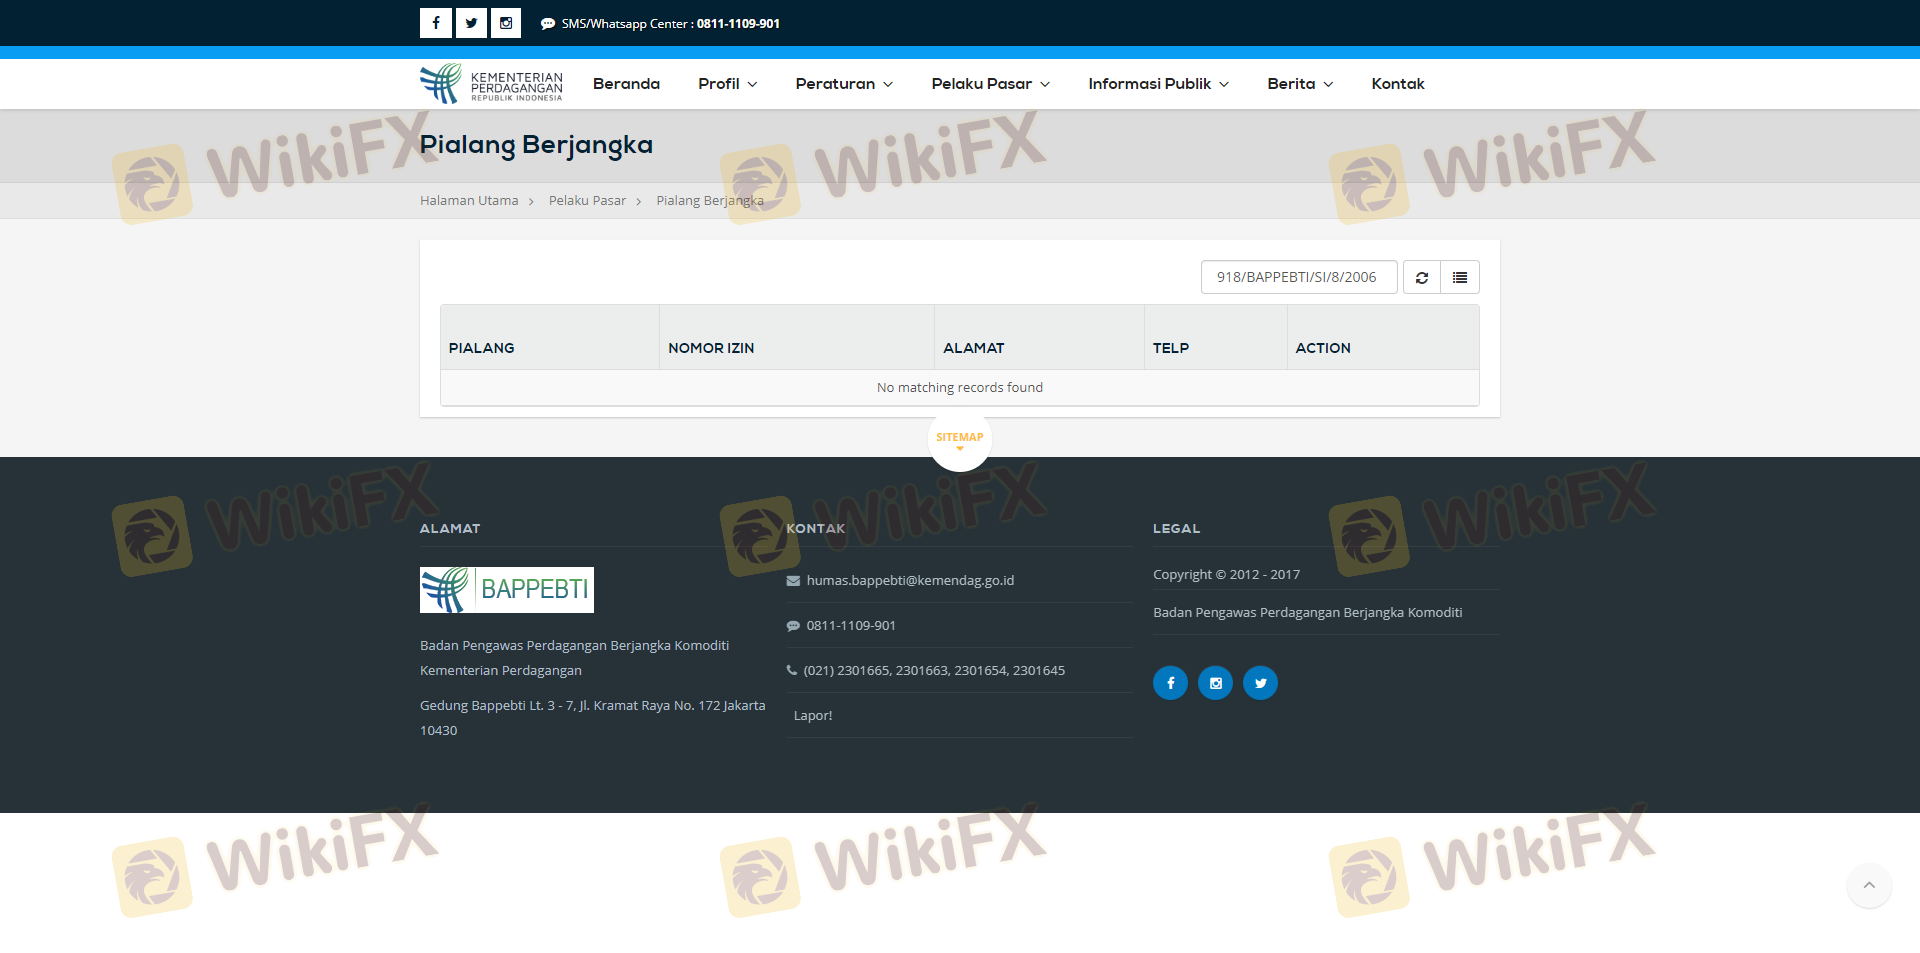Open the Kontak menu item
Screen dimensions: 1920x953
click(1397, 84)
